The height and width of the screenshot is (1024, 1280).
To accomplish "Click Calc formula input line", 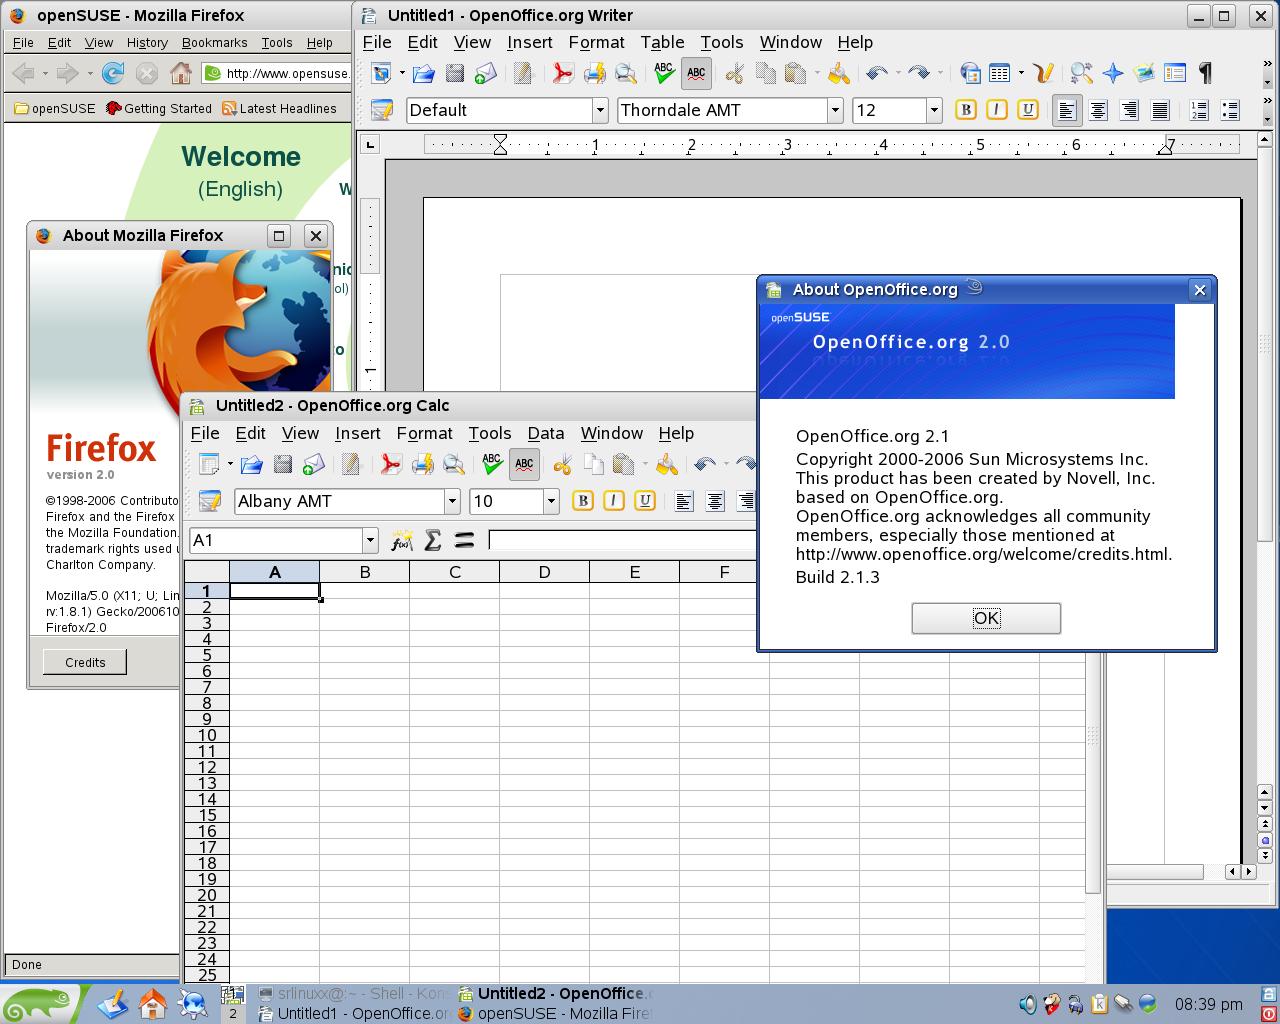I will (622, 540).
